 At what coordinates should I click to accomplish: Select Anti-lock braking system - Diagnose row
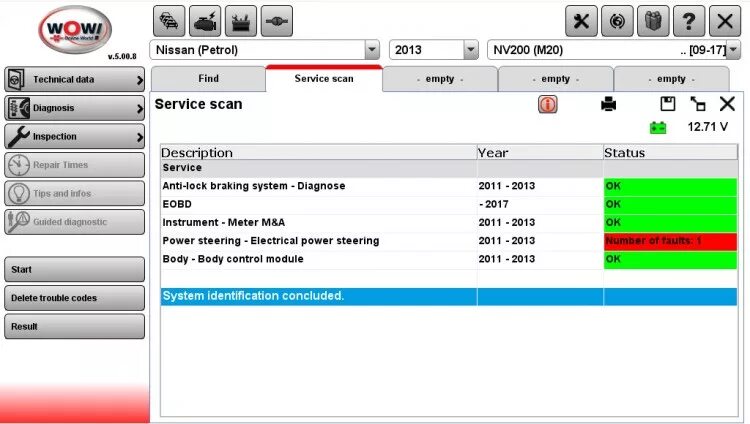(449, 186)
